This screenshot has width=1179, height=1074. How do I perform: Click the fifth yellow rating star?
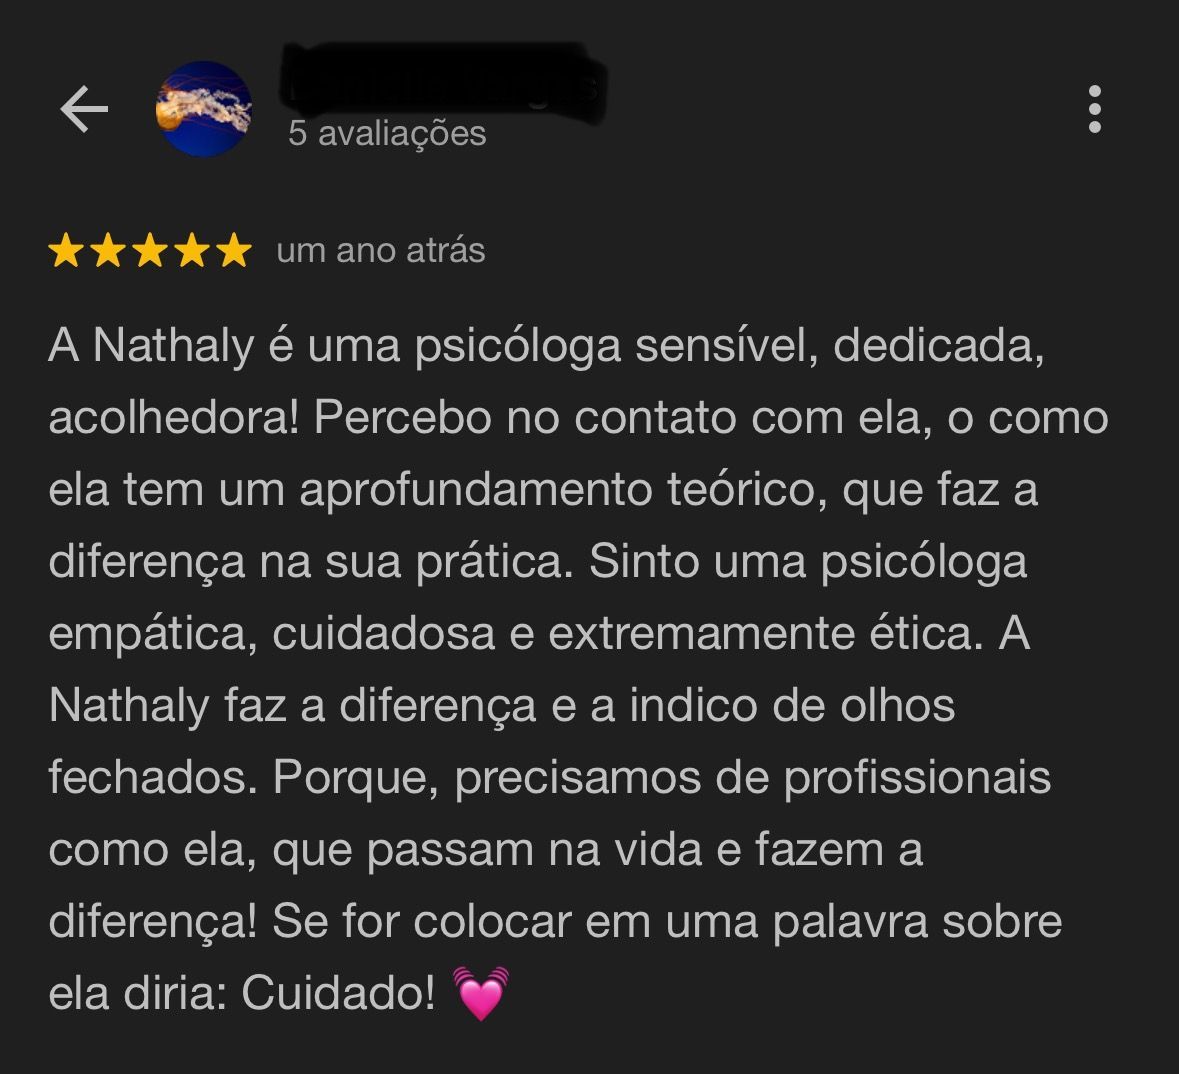(x=234, y=250)
